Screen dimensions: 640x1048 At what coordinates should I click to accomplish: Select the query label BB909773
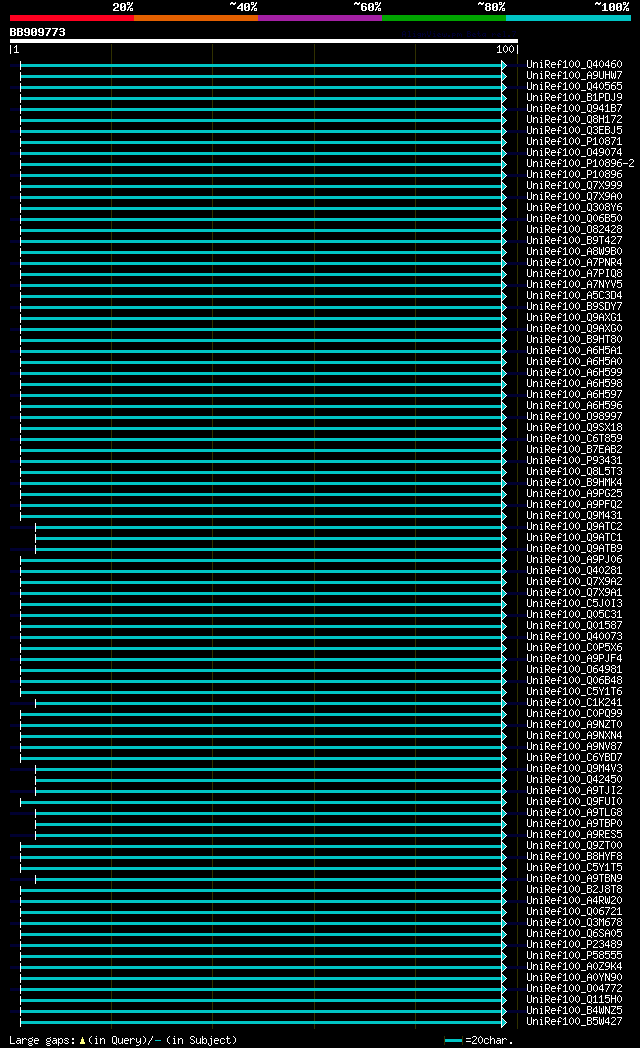[x=37, y=32]
